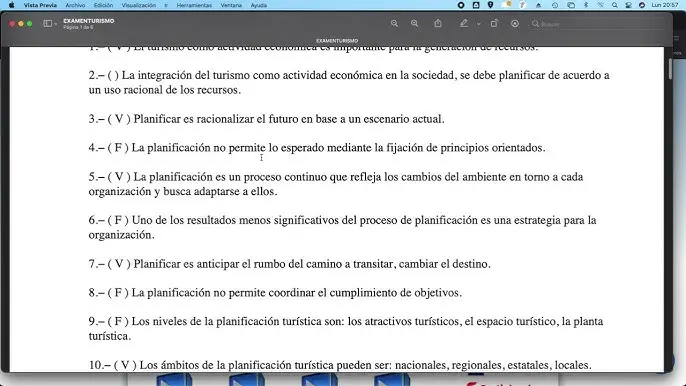Click the tray box icon in menu bar
686x386 pixels.
[476, 5]
